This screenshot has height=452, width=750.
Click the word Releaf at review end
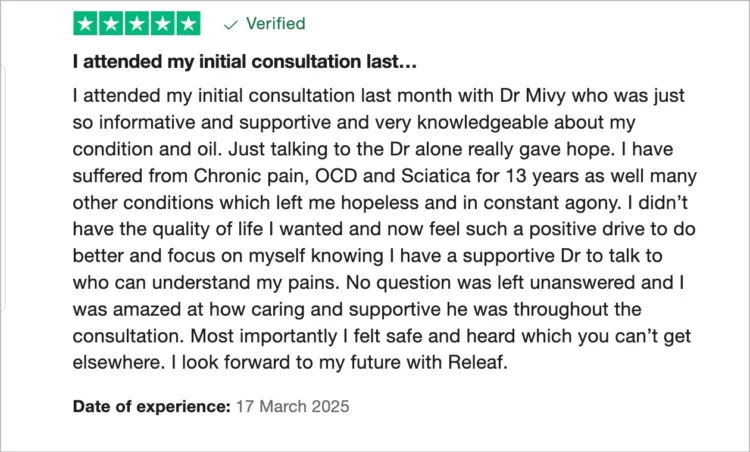477,362
